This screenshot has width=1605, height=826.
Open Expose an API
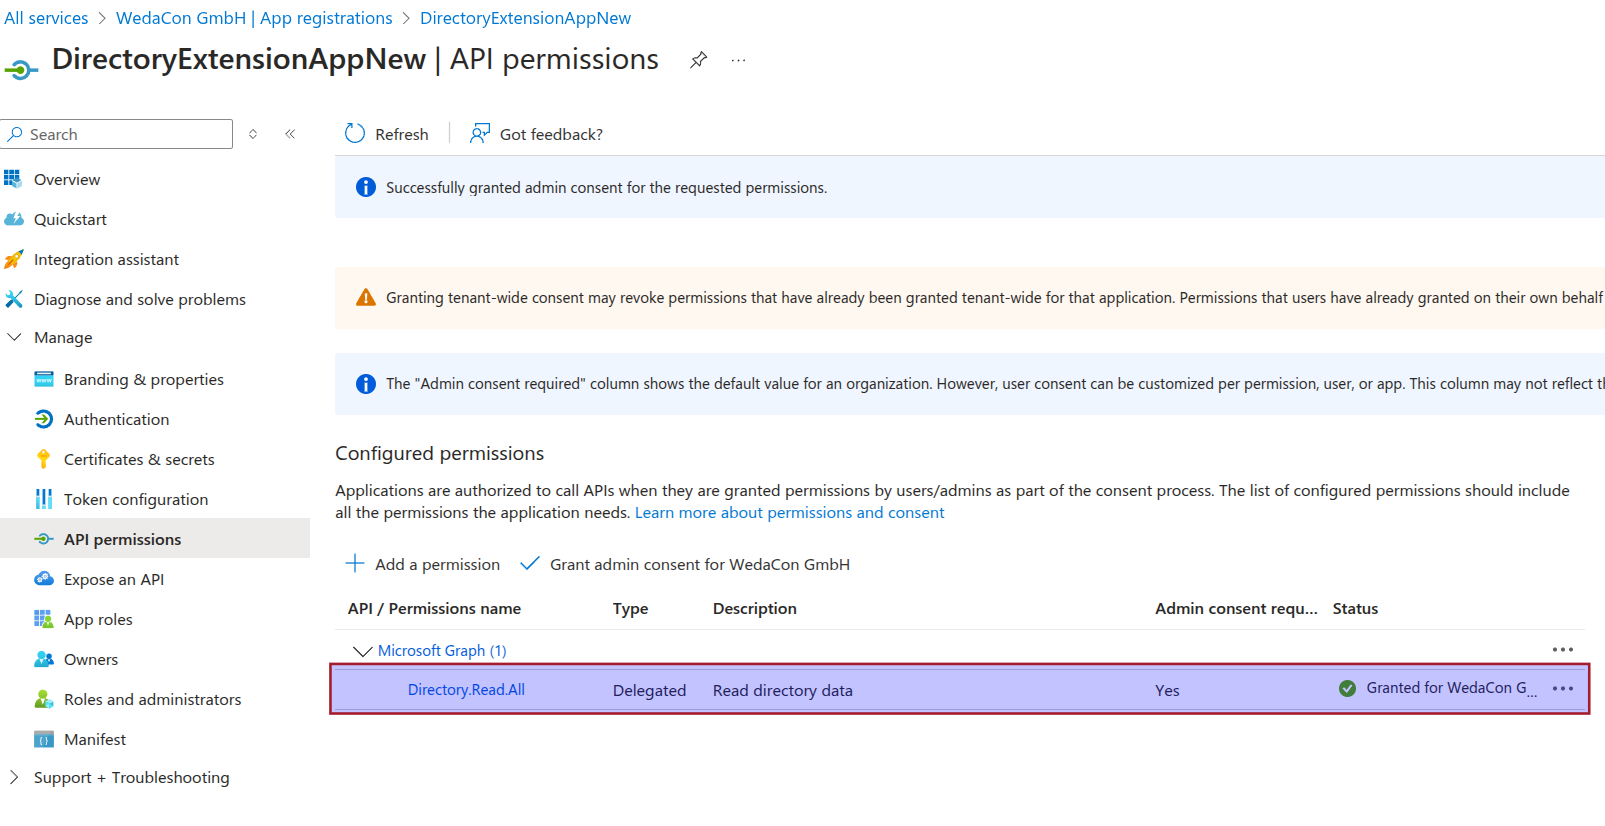(x=114, y=579)
